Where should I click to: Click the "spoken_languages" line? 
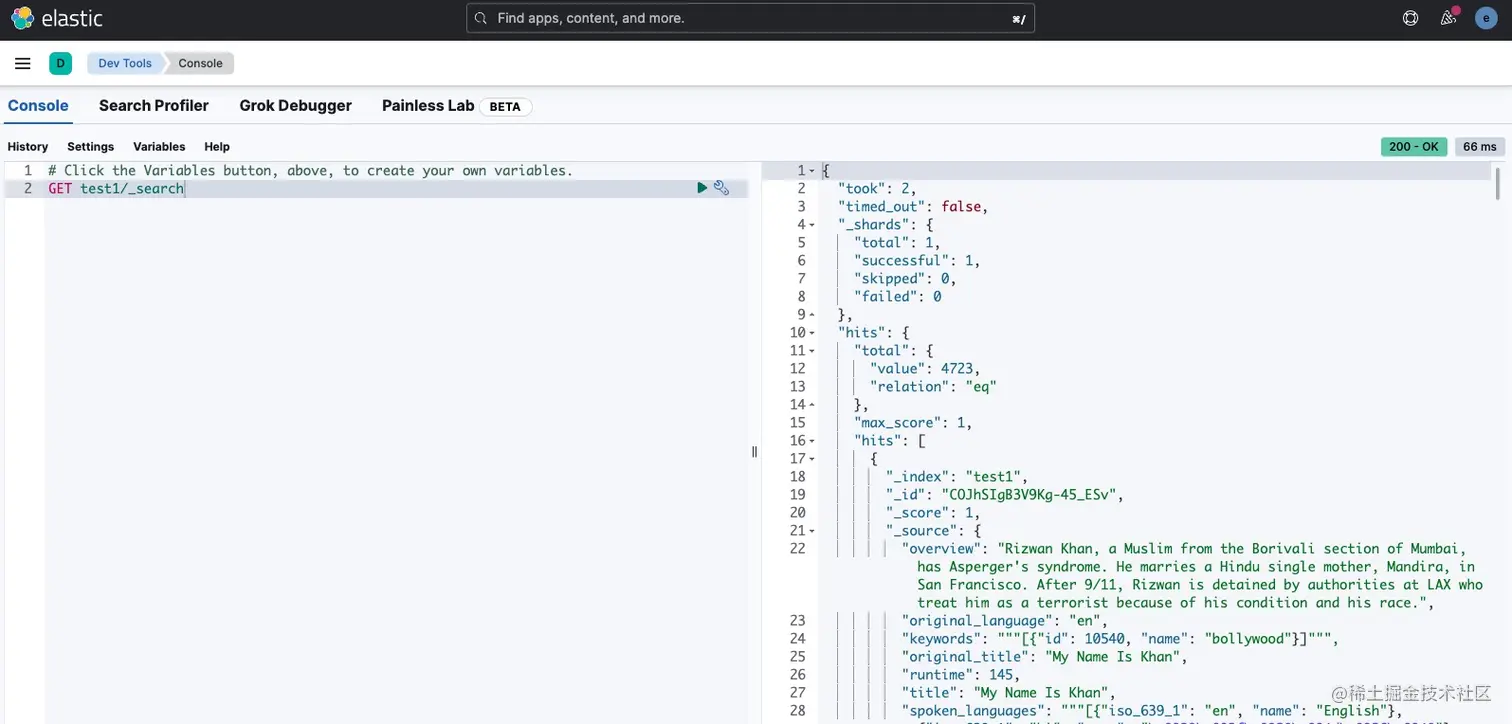coord(1152,711)
